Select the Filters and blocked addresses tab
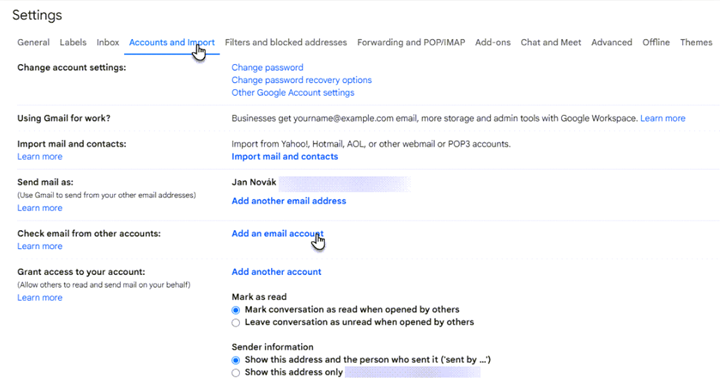The image size is (720, 381). click(x=286, y=42)
